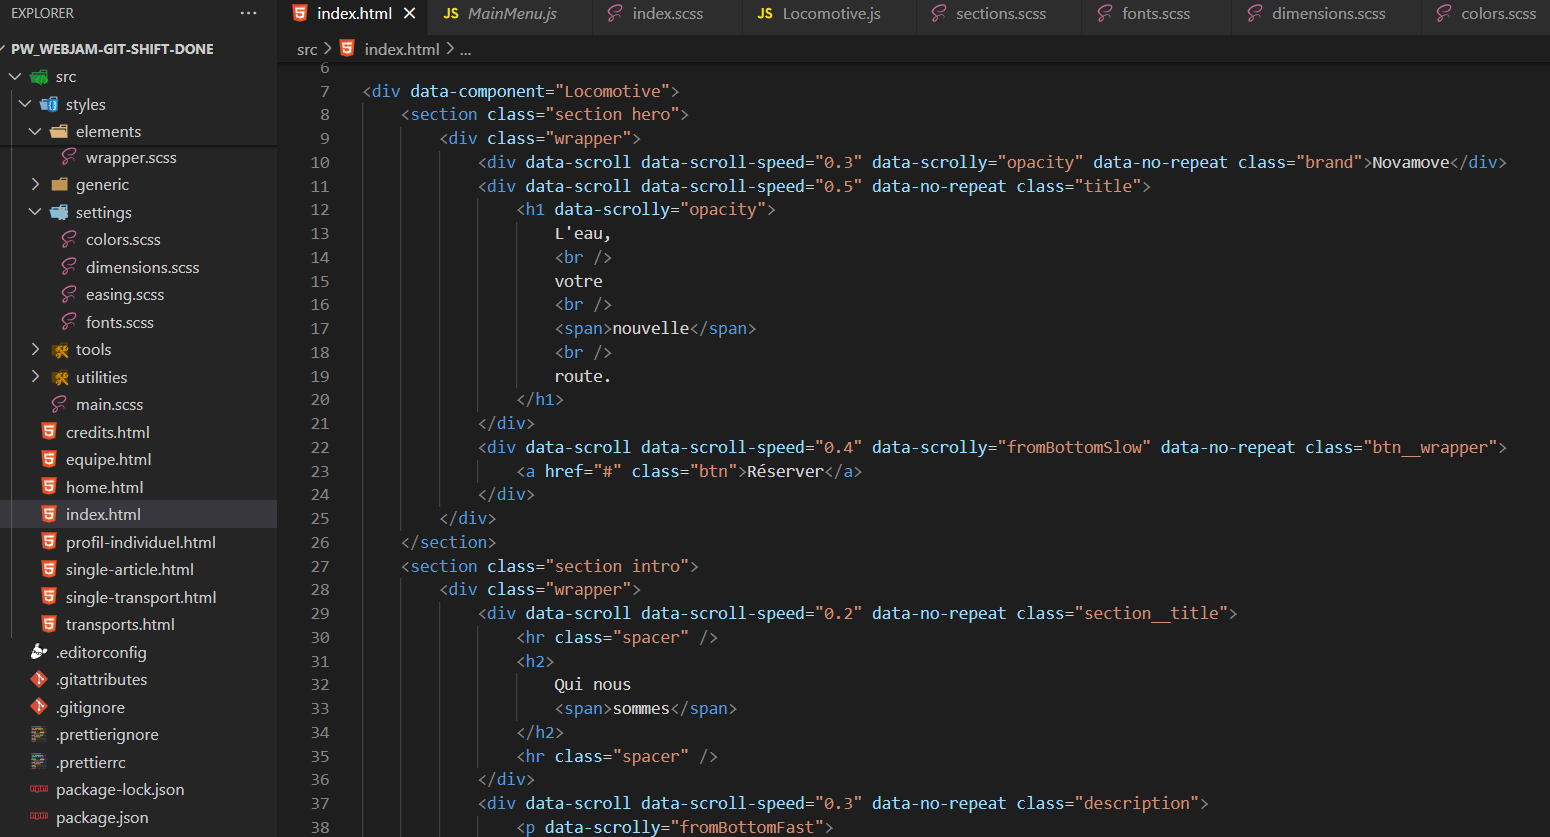Click the HTML icon beside transports.html
Image resolution: width=1550 pixels, height=837 pixels.
[x=47, y=624]
